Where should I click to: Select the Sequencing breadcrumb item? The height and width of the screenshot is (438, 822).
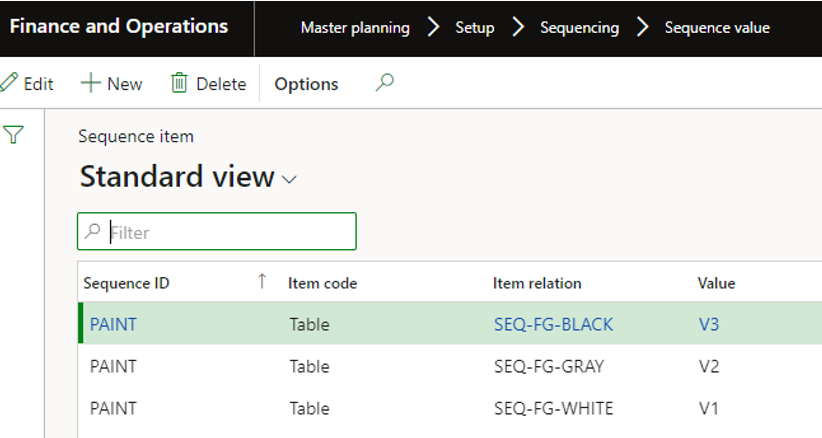[x=579, y=27]
